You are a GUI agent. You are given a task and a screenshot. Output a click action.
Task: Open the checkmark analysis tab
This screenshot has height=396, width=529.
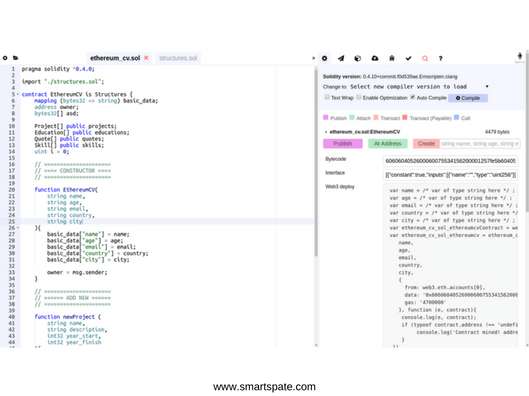click(x=409, y=58)
